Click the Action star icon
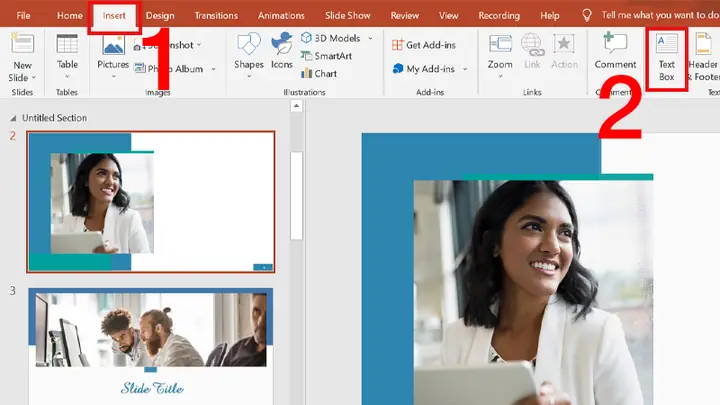Screen dimensions: 720x405 point(564,45)
